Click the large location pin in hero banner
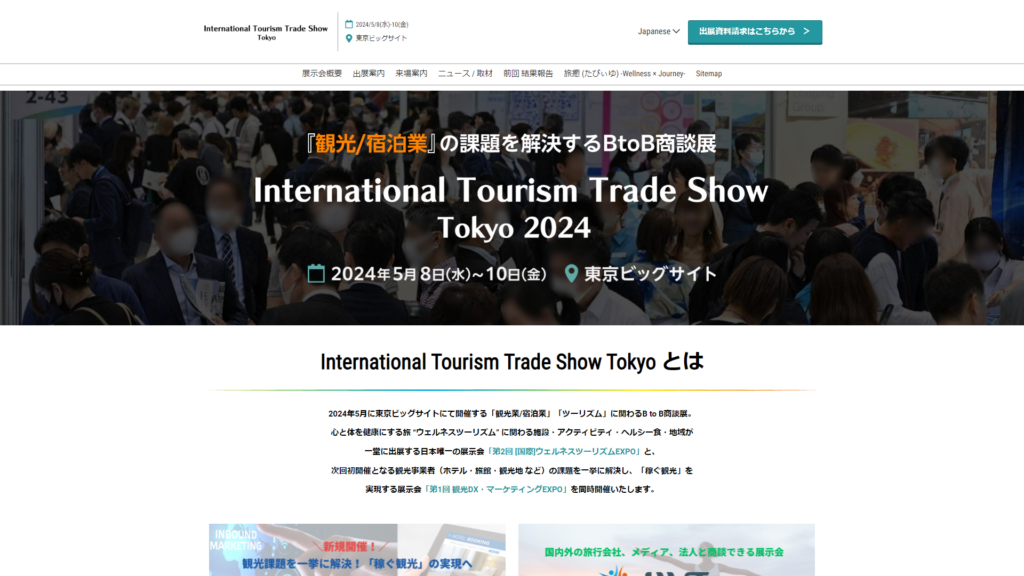Screen dimensions: 1024x576 pos(571,274)
